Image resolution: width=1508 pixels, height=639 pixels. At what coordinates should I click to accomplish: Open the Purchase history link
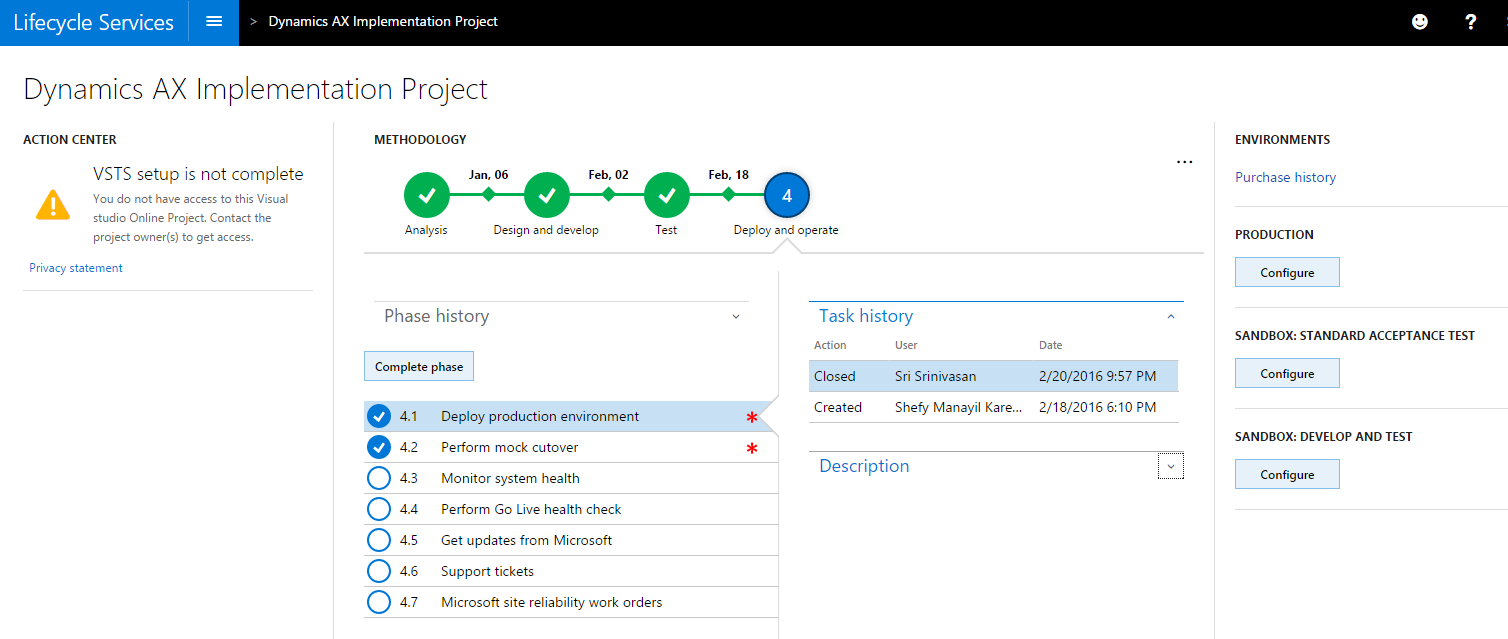[1285, 178]
